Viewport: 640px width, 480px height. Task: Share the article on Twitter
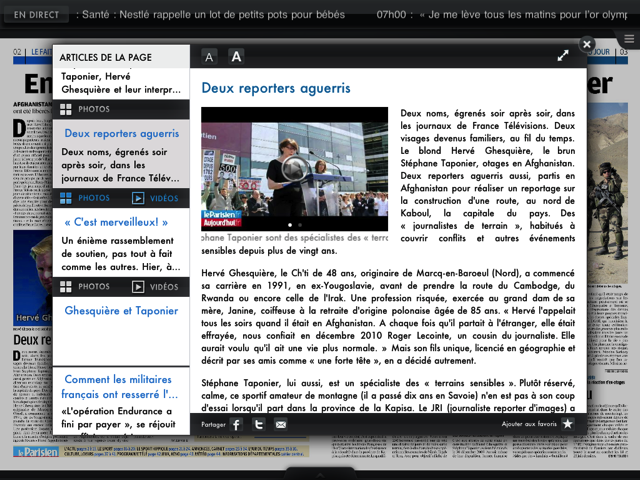click(x=258, y=424)
